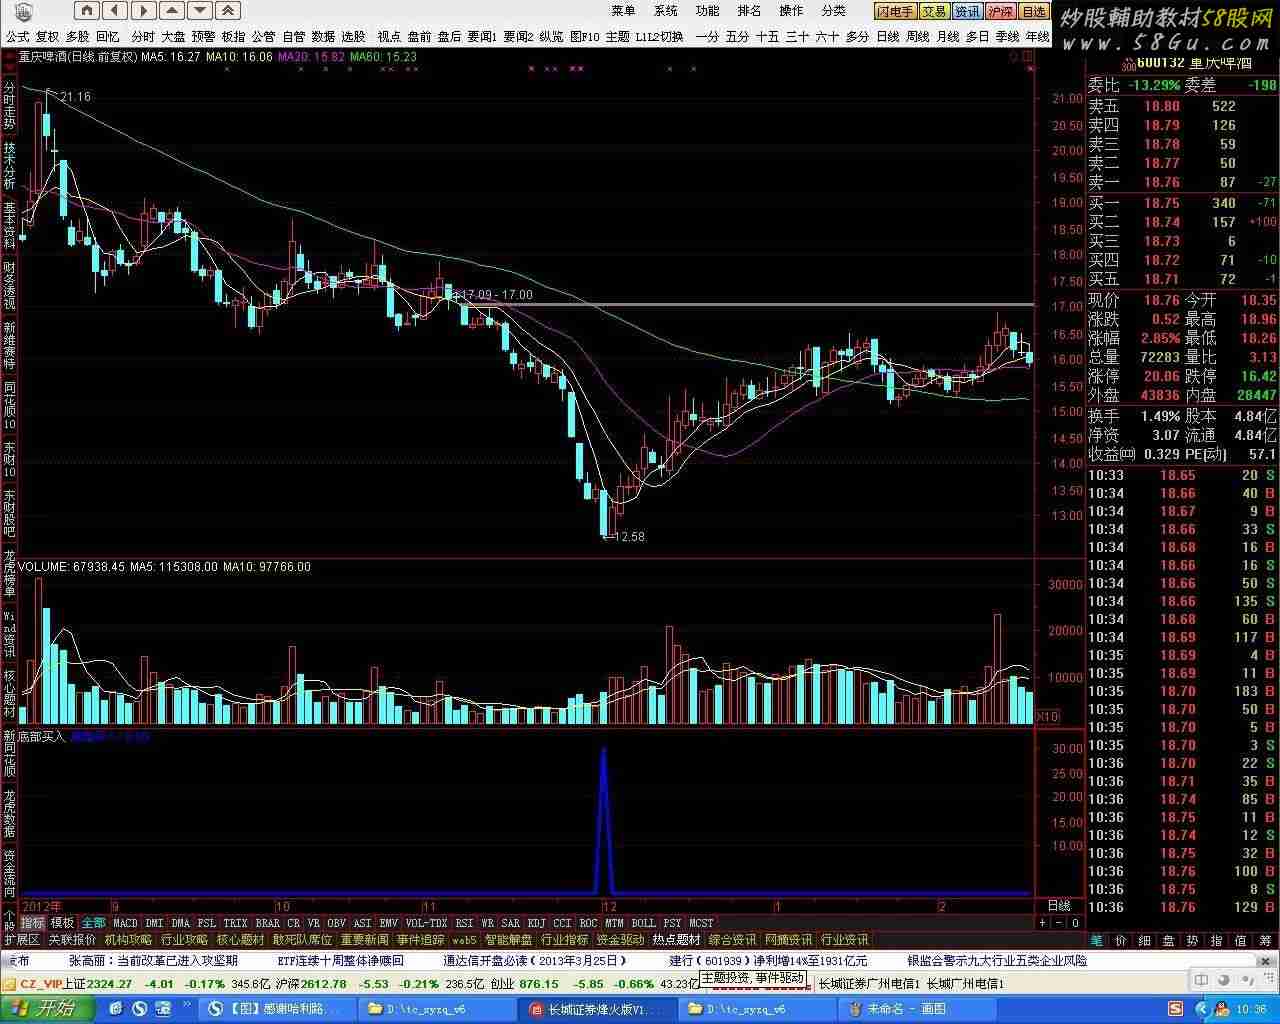Select the 全部 indicator tab
The image size is (1280, 1024).
(93, 923)
